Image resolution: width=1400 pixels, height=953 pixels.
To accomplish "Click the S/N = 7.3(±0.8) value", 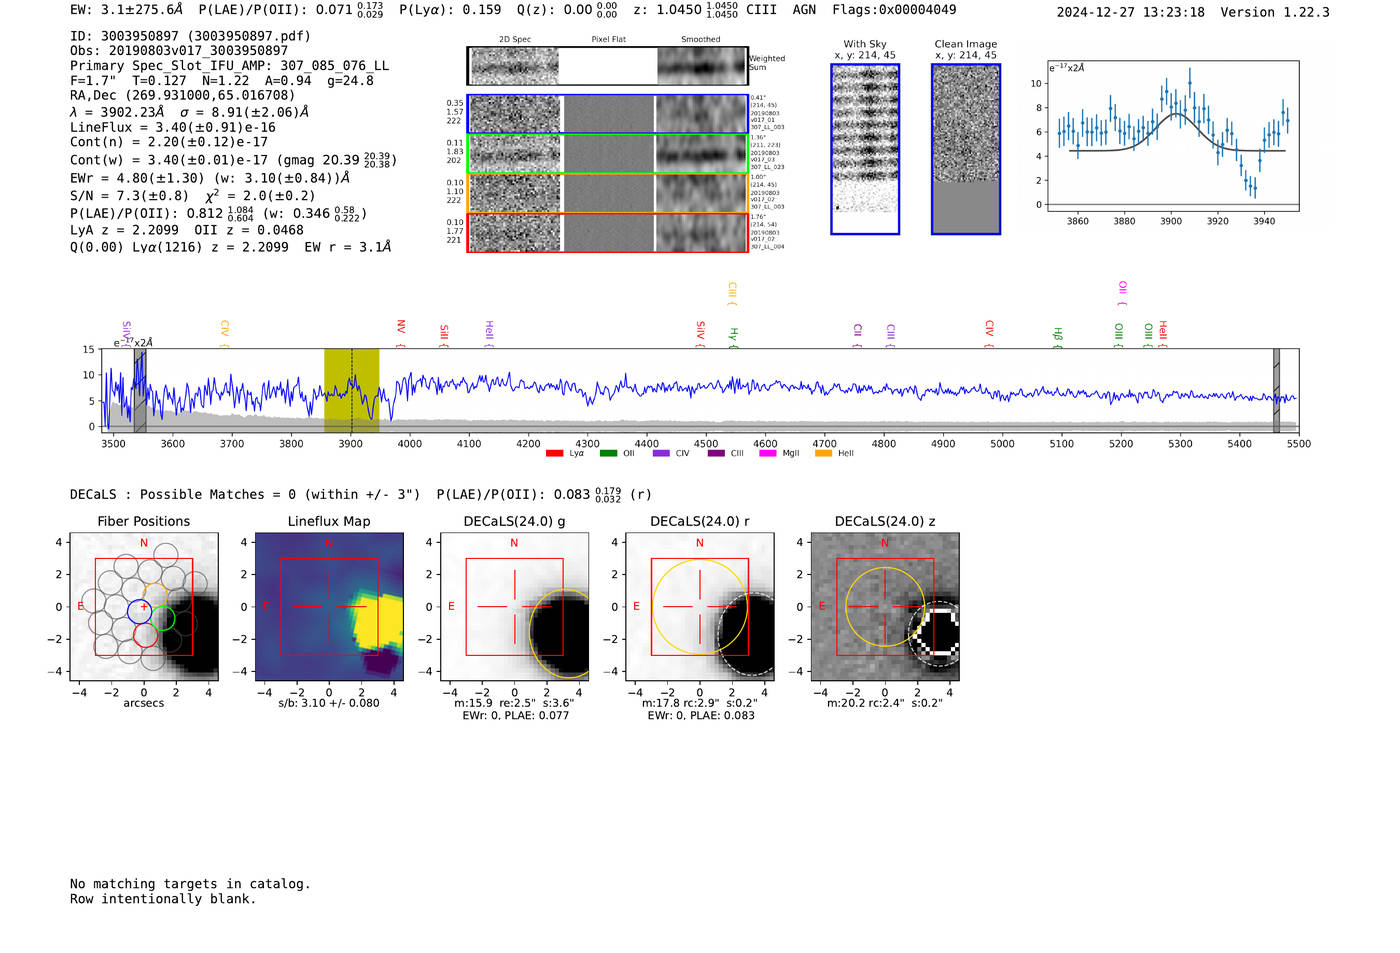I will click(x=129, y=196).
